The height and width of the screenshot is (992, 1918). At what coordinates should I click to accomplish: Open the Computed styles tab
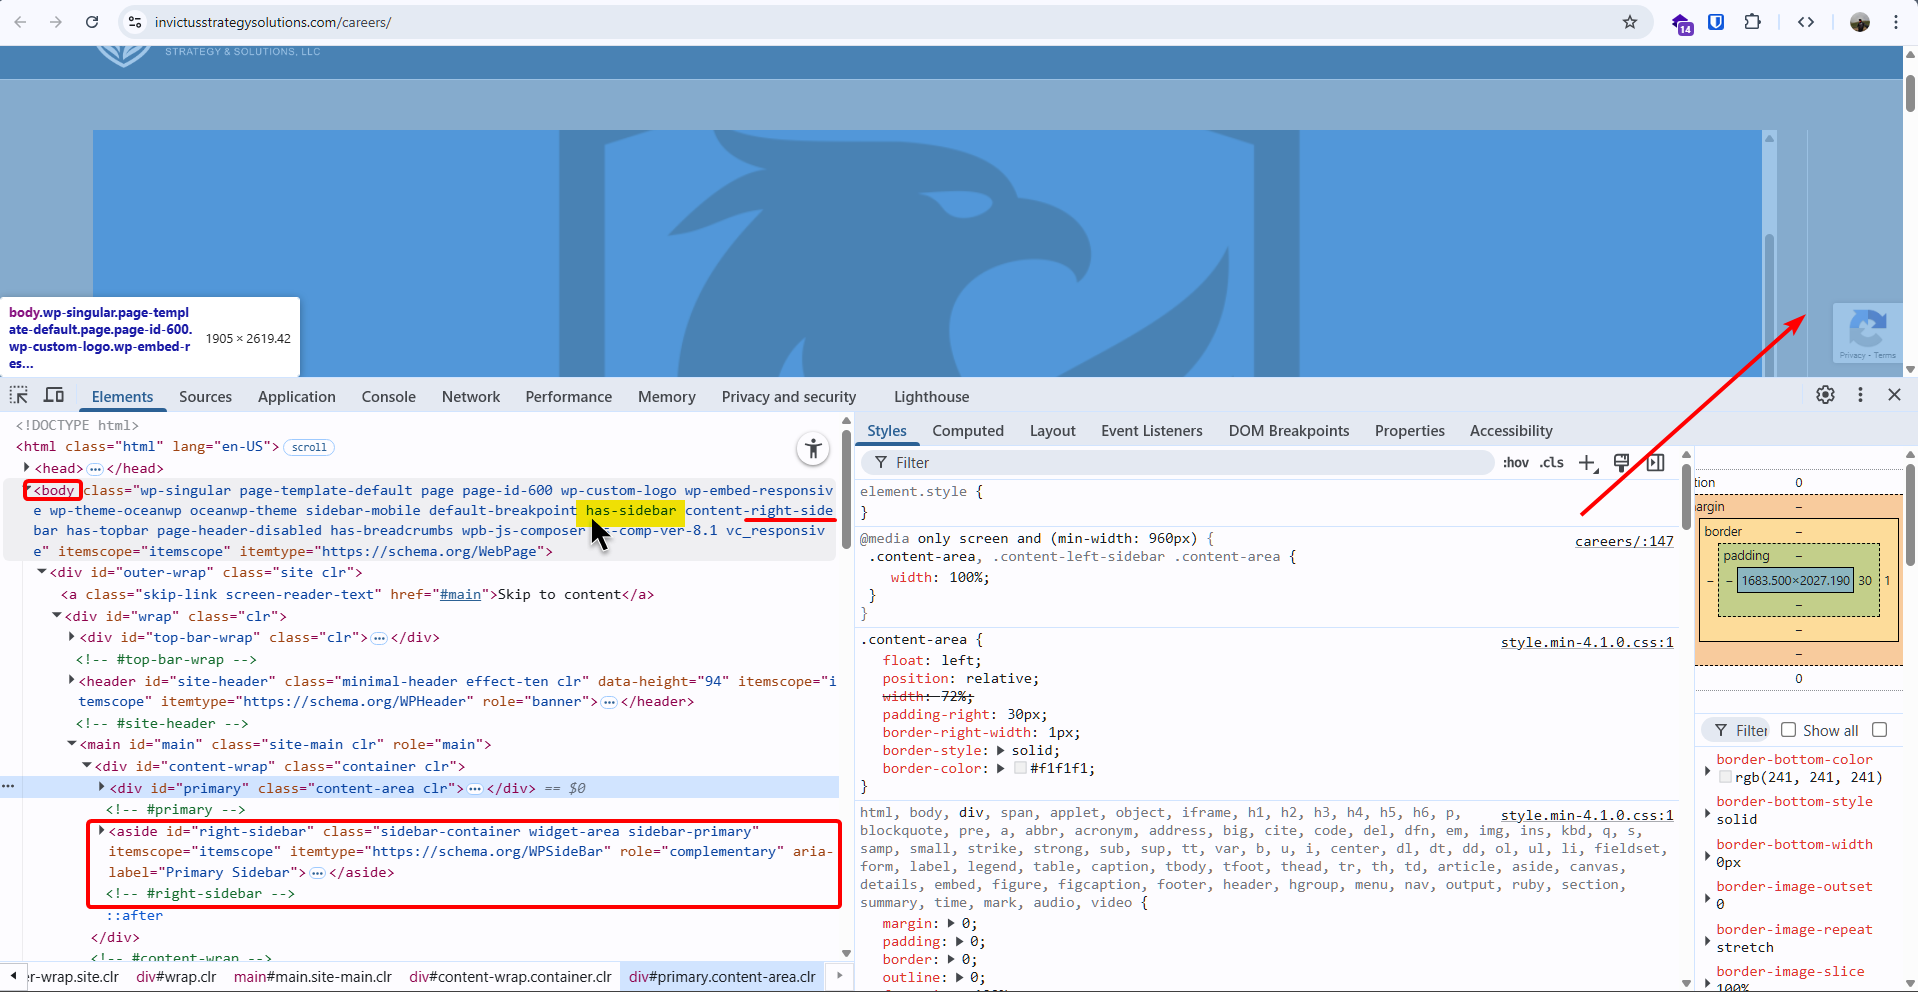(968, 430)
